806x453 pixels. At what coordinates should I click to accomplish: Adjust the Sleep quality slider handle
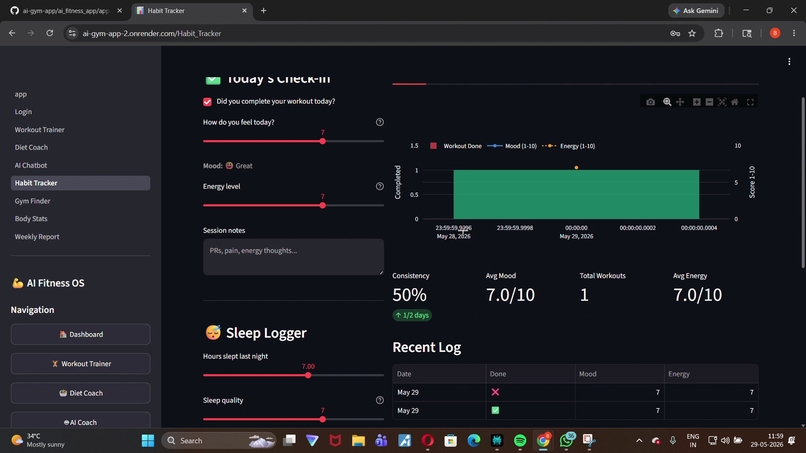(x=322, y=419)
